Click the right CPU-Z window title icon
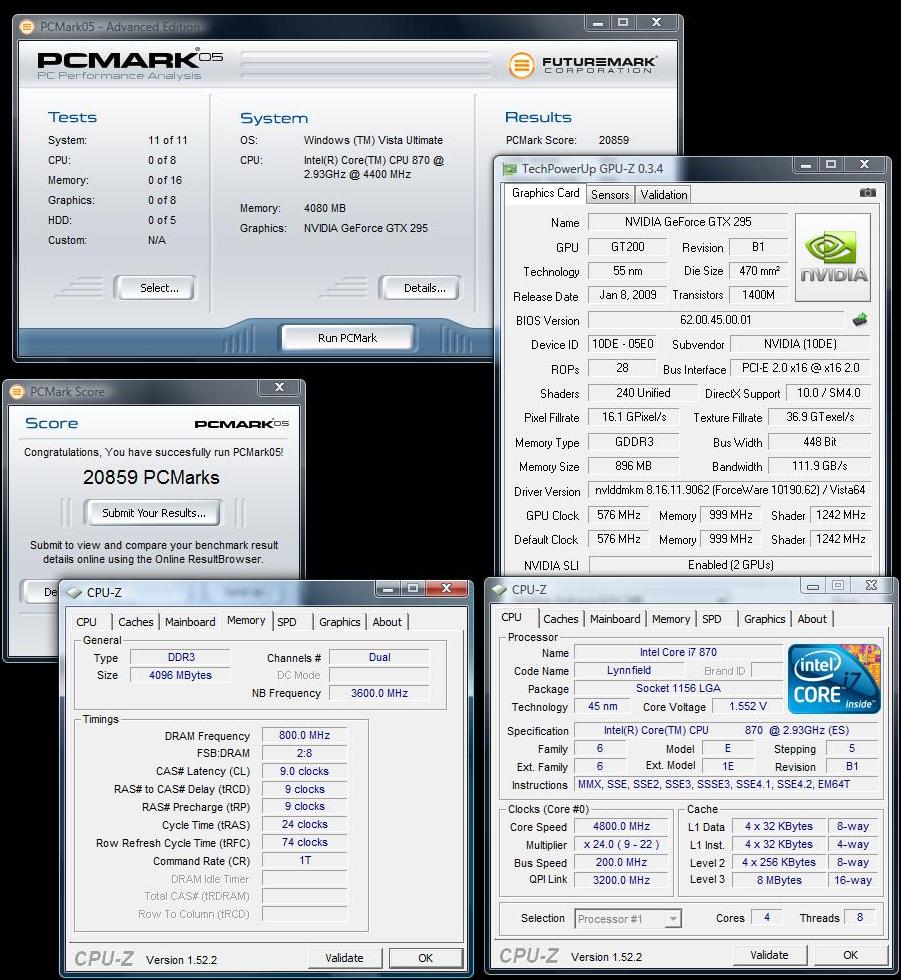 click(499, 589)
